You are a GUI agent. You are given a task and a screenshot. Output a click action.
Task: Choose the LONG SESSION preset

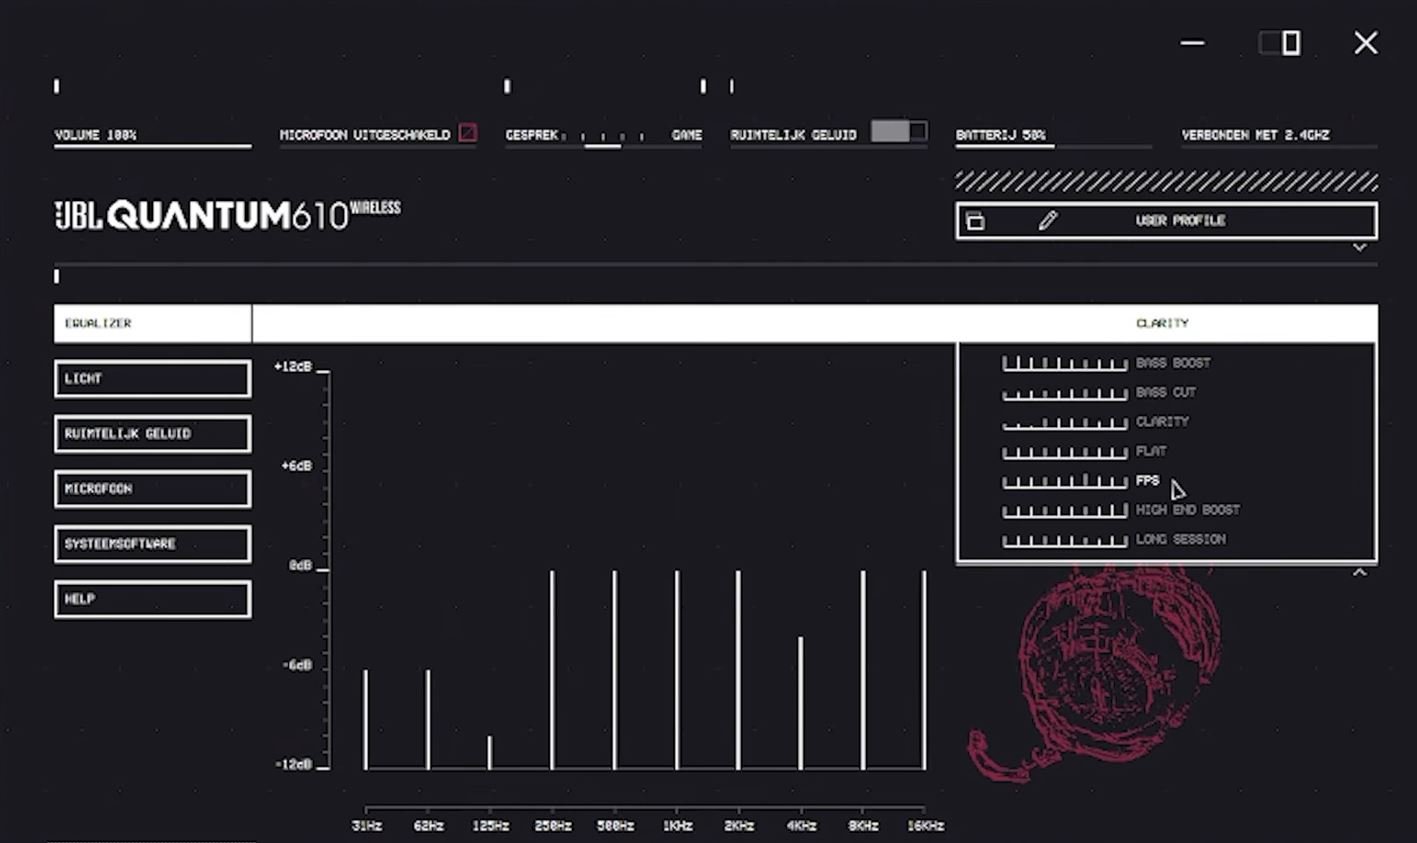1180,539
